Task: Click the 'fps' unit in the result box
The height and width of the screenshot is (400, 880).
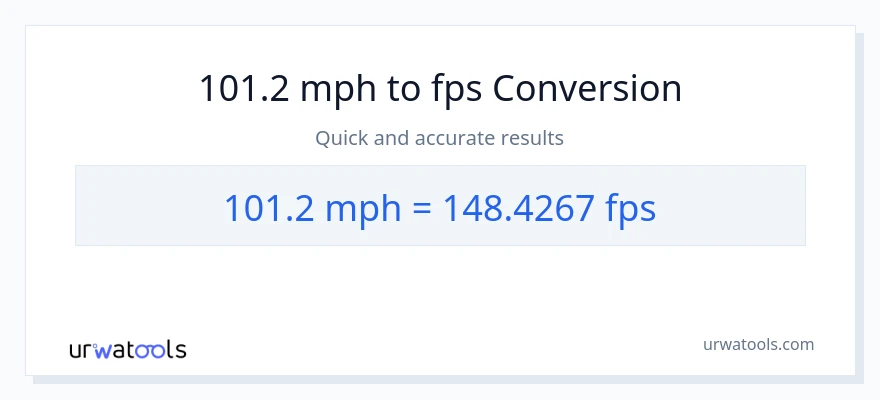Action: (x=631, y=208)
